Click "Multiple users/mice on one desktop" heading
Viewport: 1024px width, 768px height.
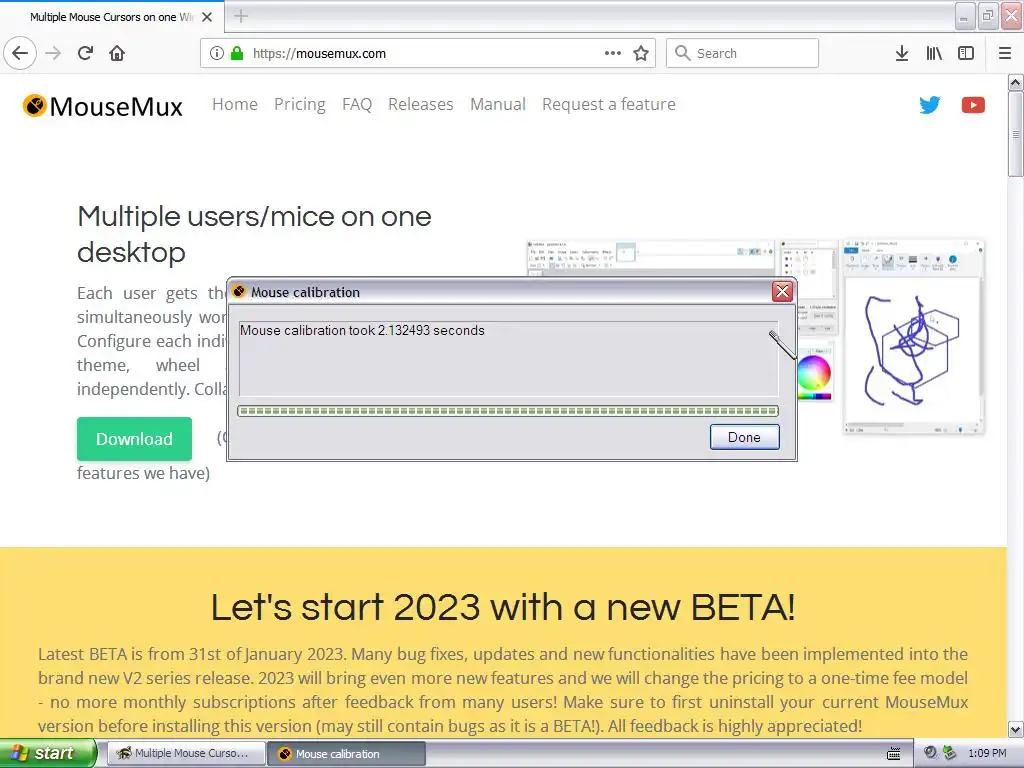click(x=254, y=234)
